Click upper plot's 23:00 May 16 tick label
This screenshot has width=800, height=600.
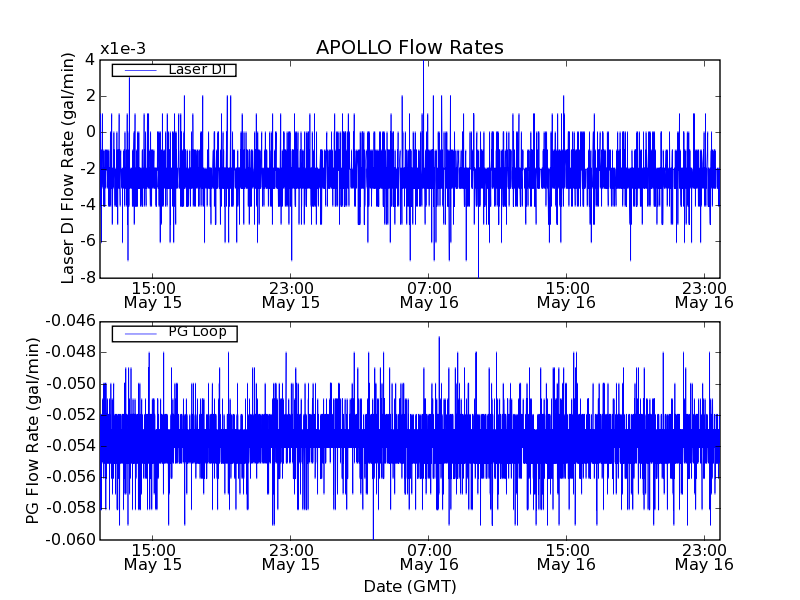click(x=704, y=294)
